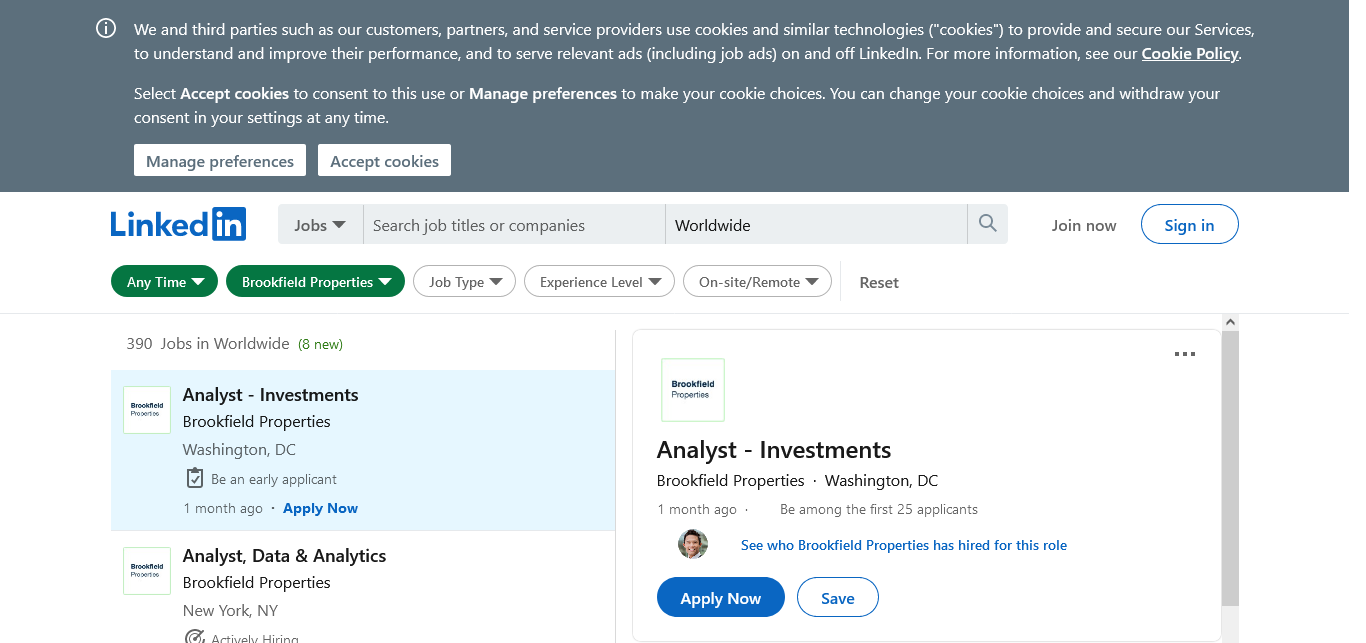Expand the Any Time filter dropdown
This screenshot has height=643, width=1366.
(x=164, y=282)
